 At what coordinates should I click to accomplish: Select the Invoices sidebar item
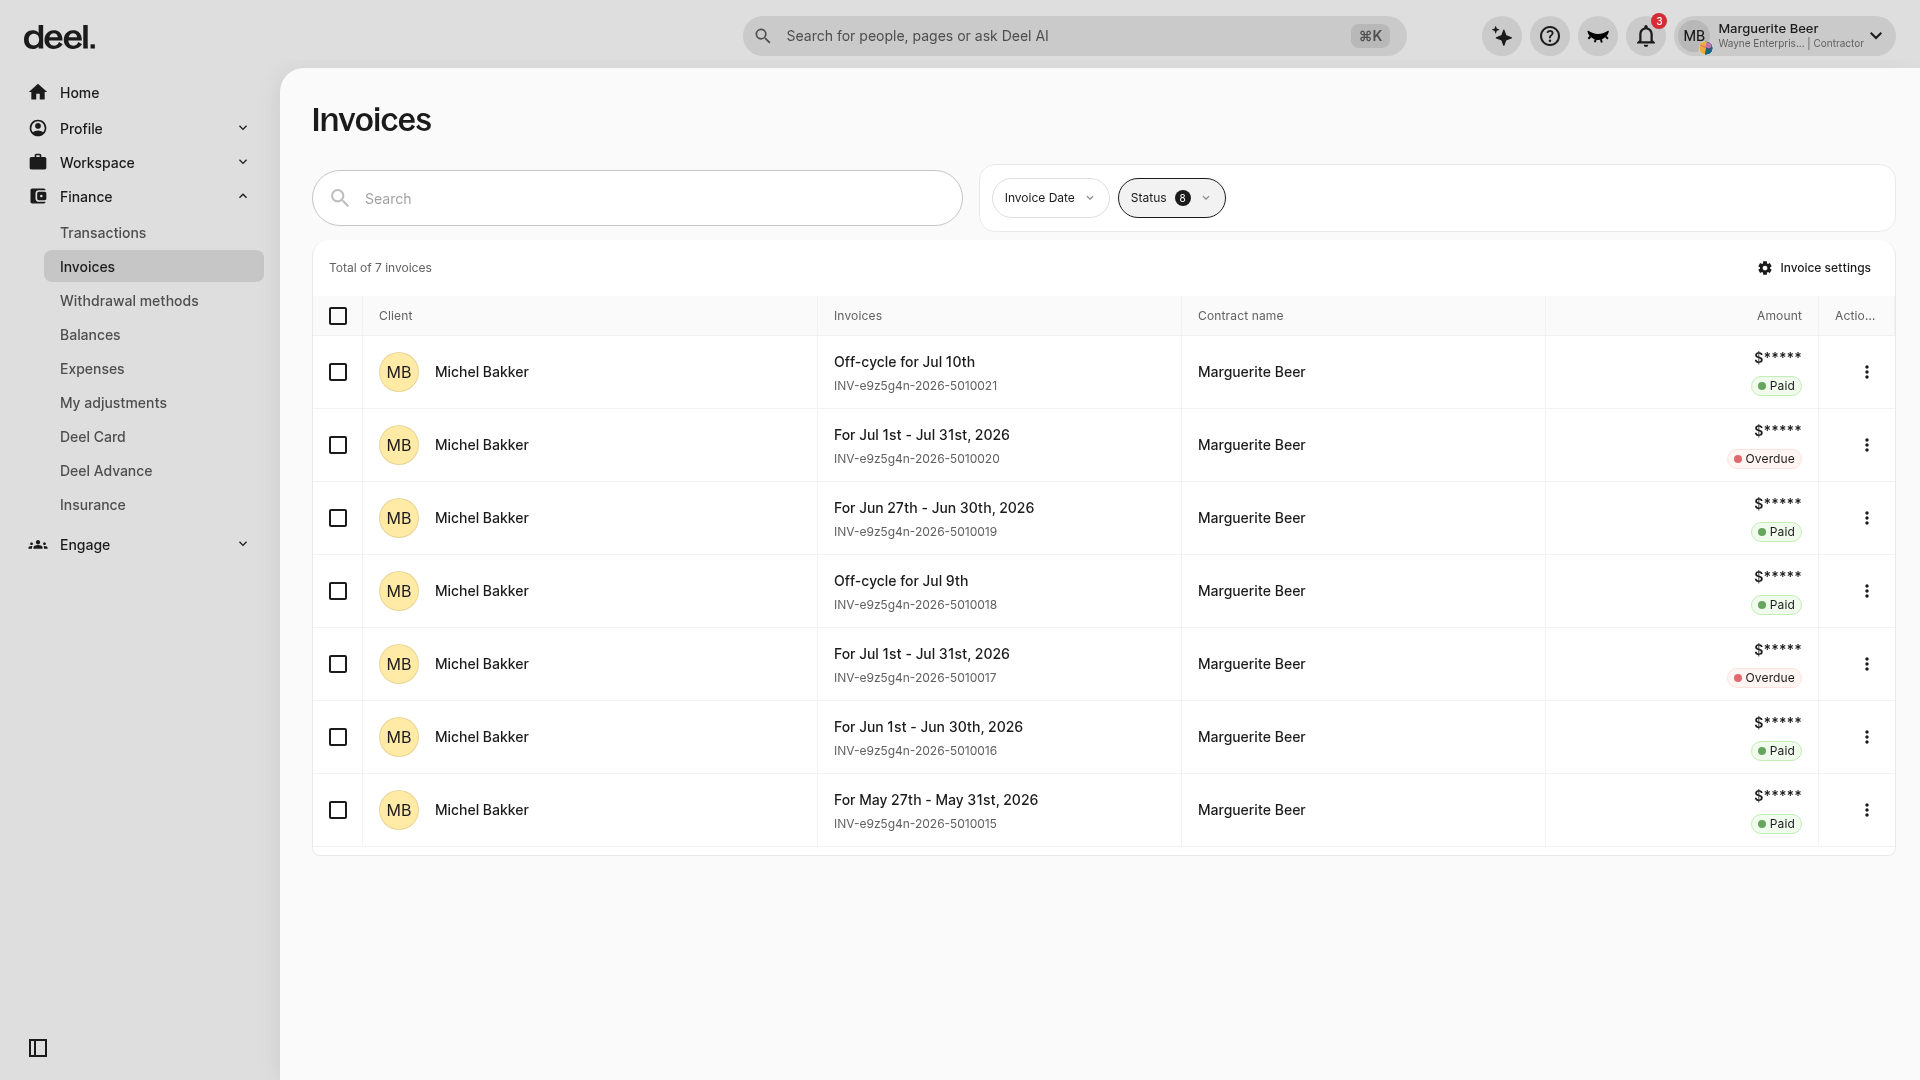point(154,266)
